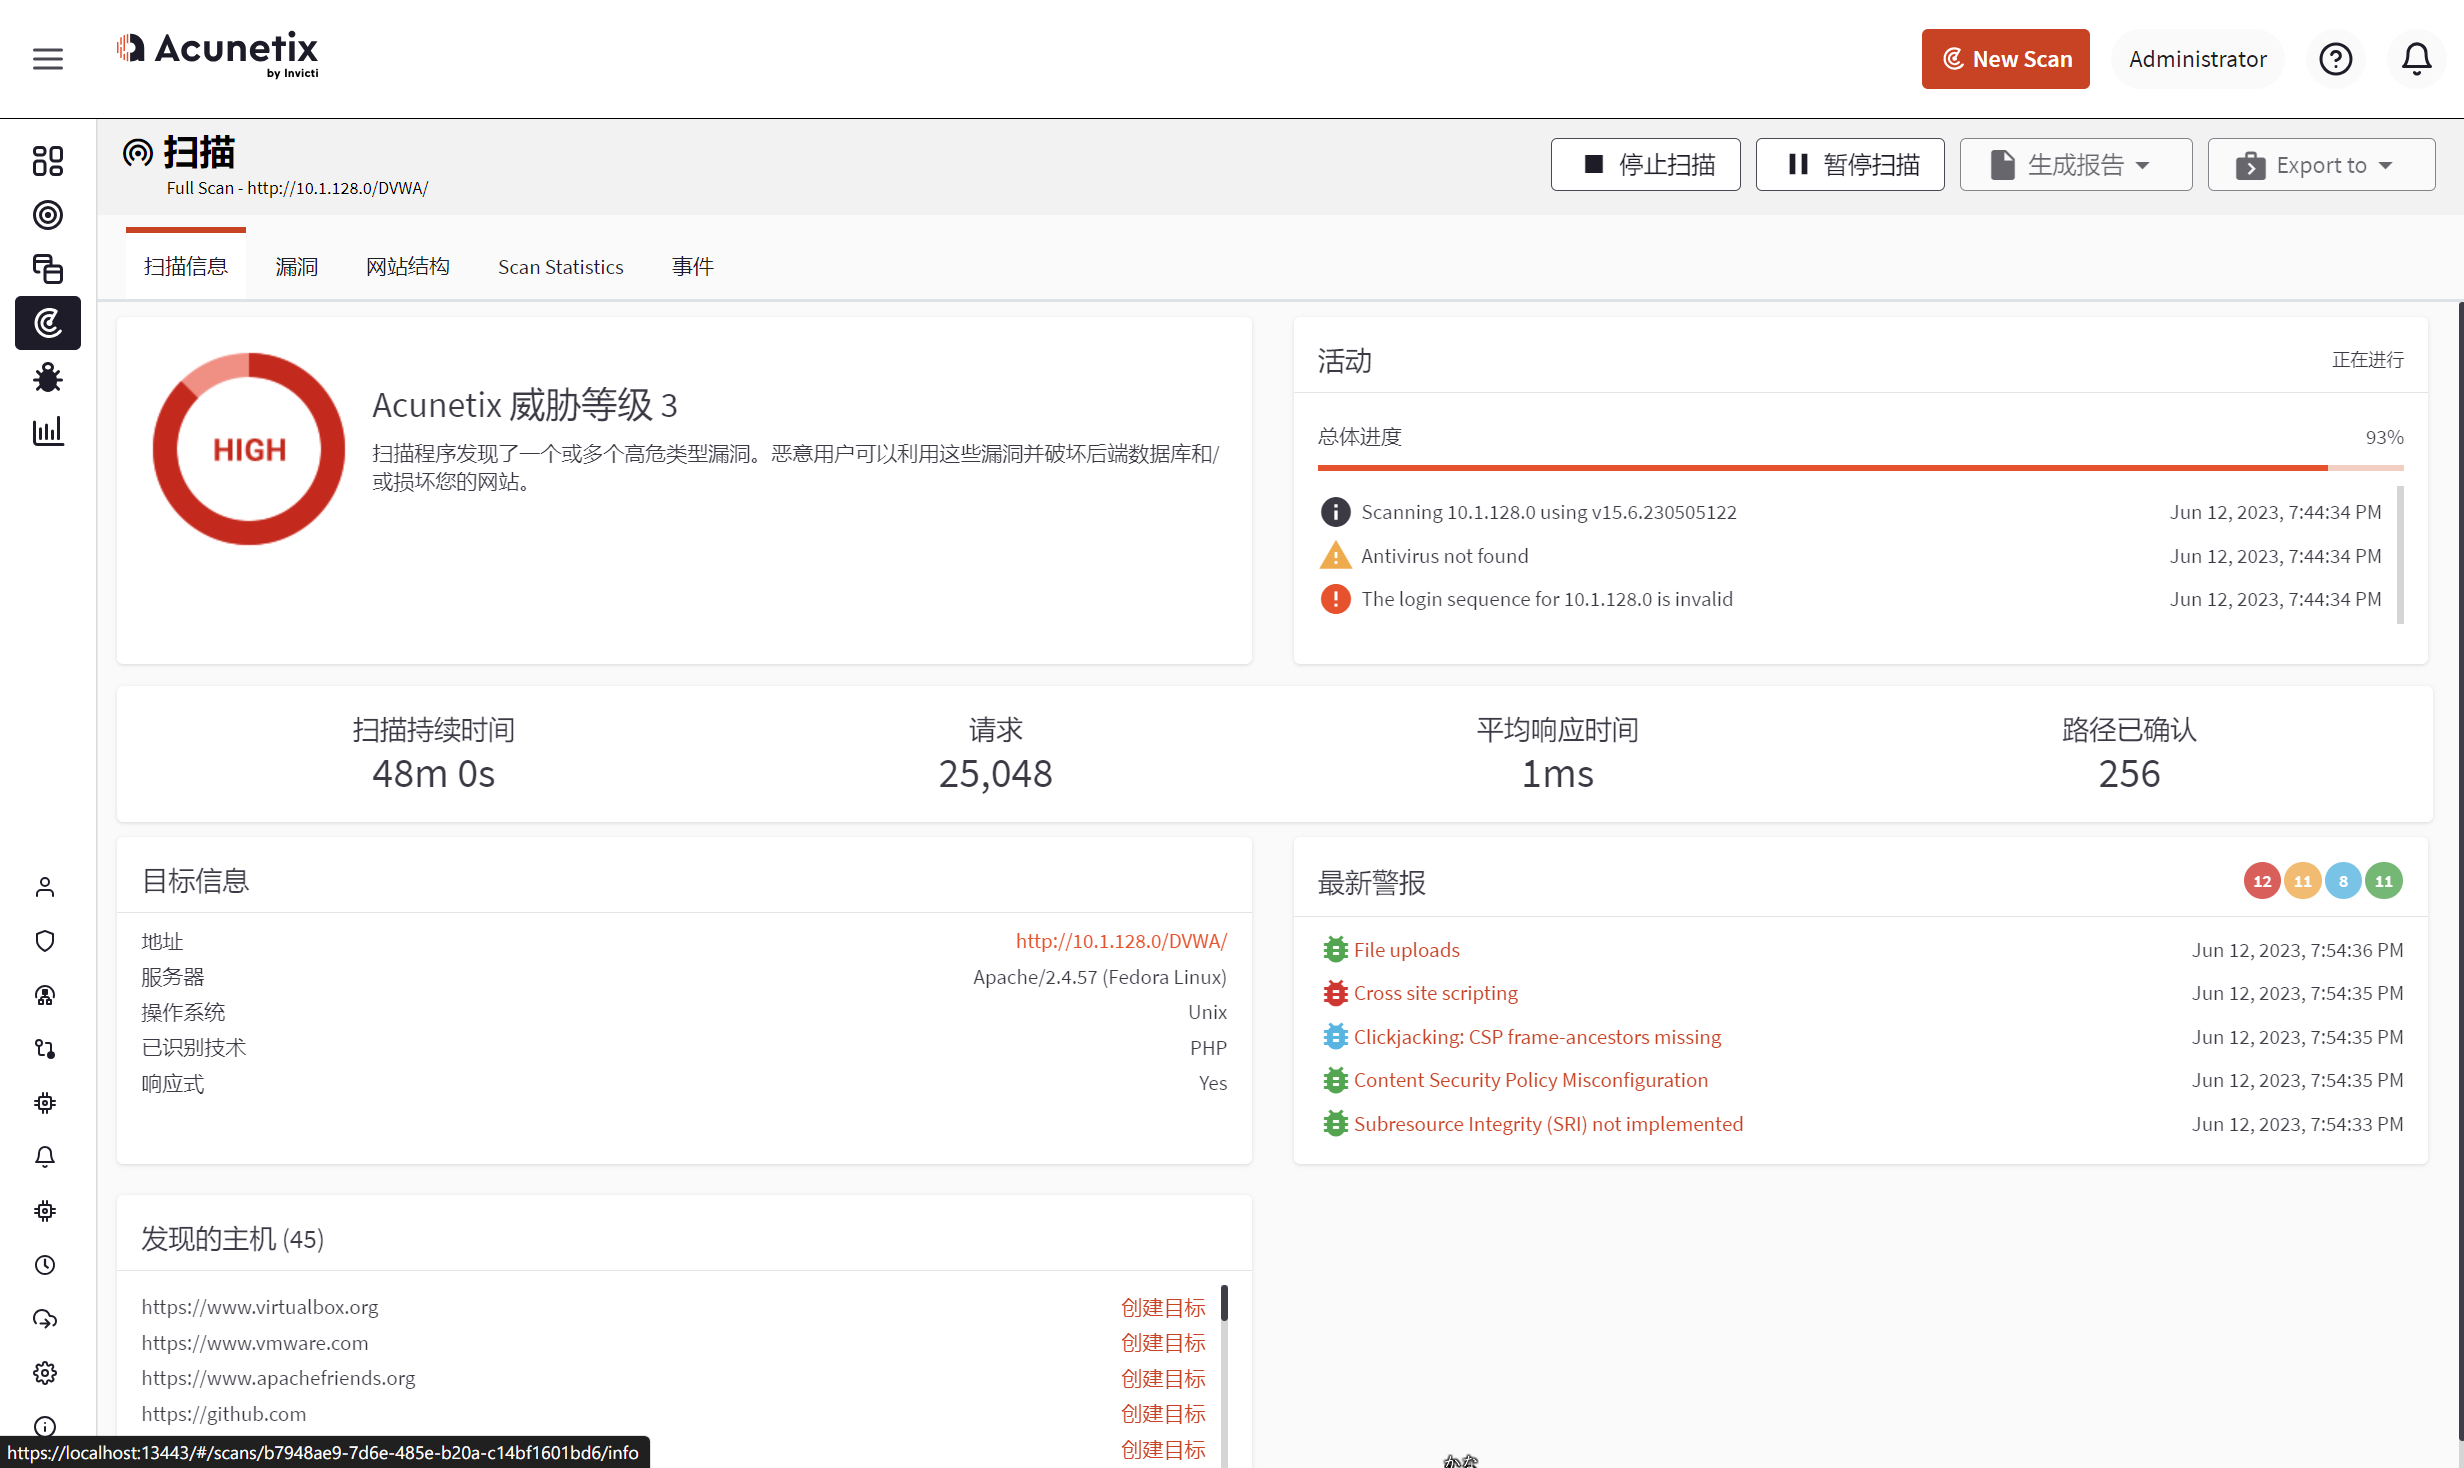2464x1468 pixels.
Task: Click the 停止扫描 button
Action: [x=1645, y=165]
